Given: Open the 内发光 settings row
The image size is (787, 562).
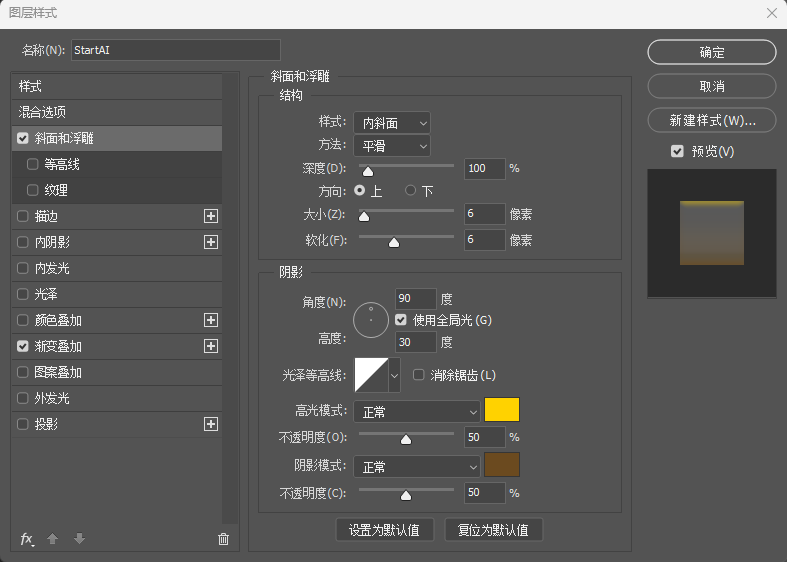Looking at the screenshot, I should (x=117, y=268).
